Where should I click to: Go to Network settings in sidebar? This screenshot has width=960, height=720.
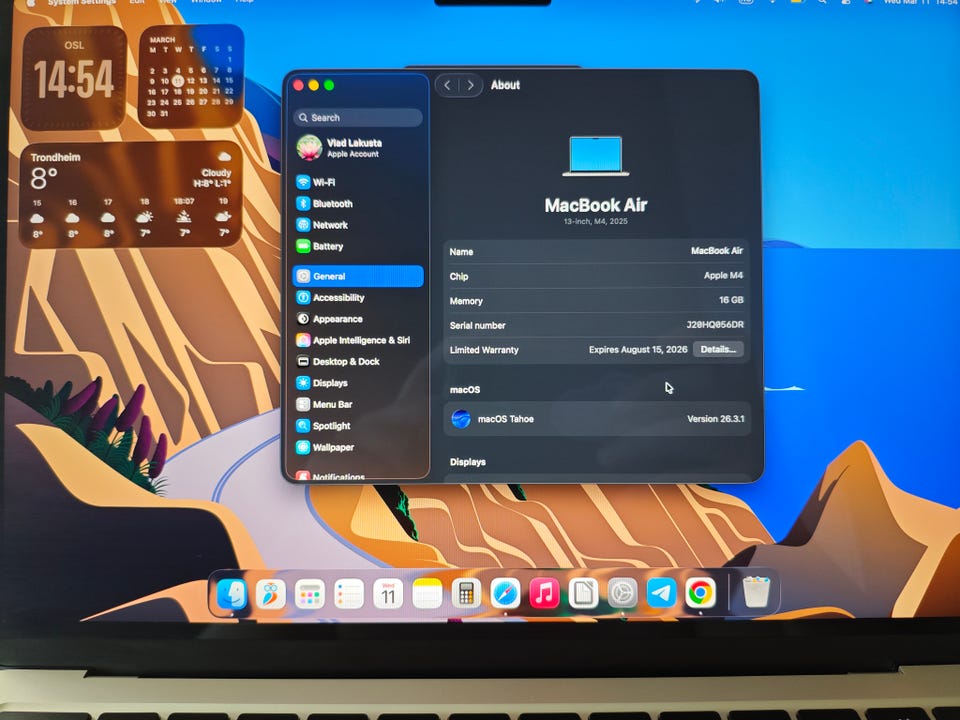coord(358,225)
